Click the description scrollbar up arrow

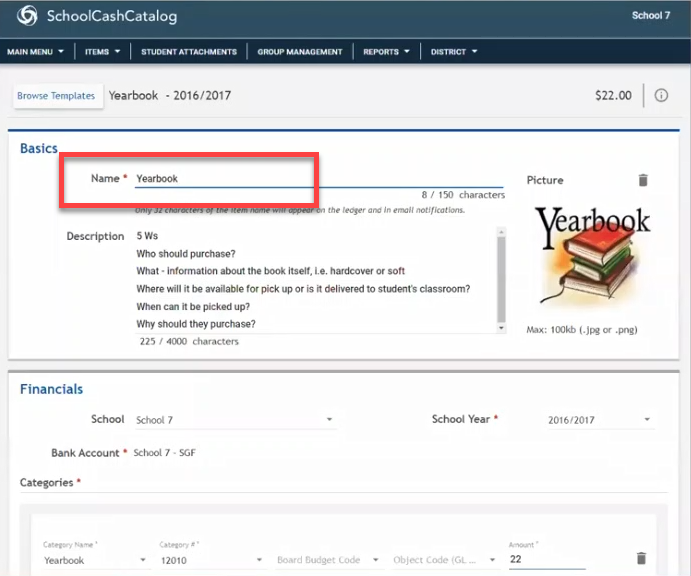pyautogui.click(x=501, y=231)
